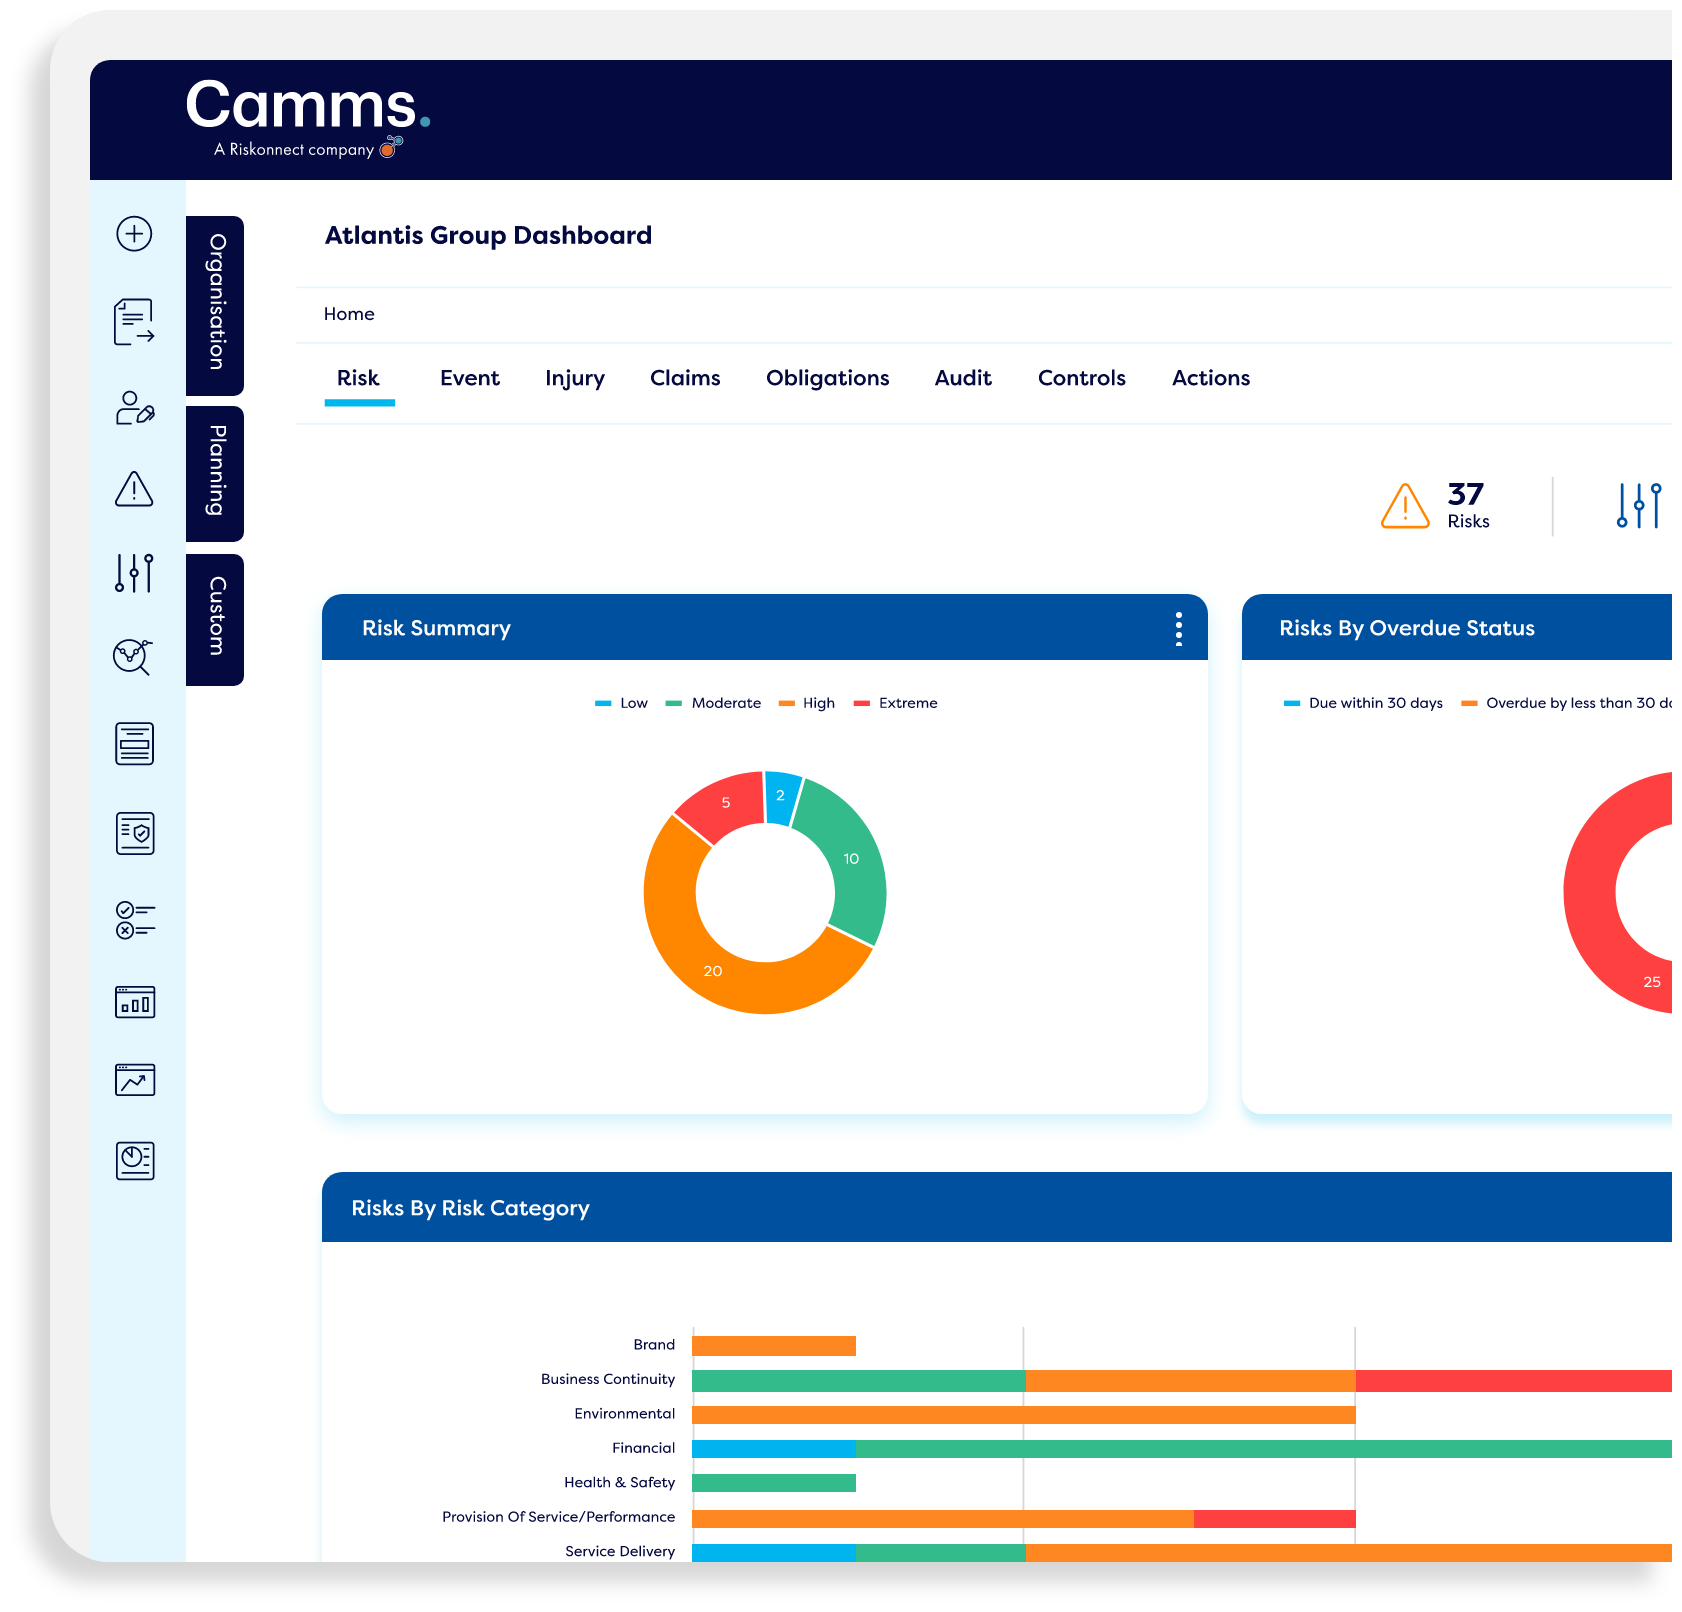
Task: Open the sliders controls icon in sidebar
Action: [134, 573]
